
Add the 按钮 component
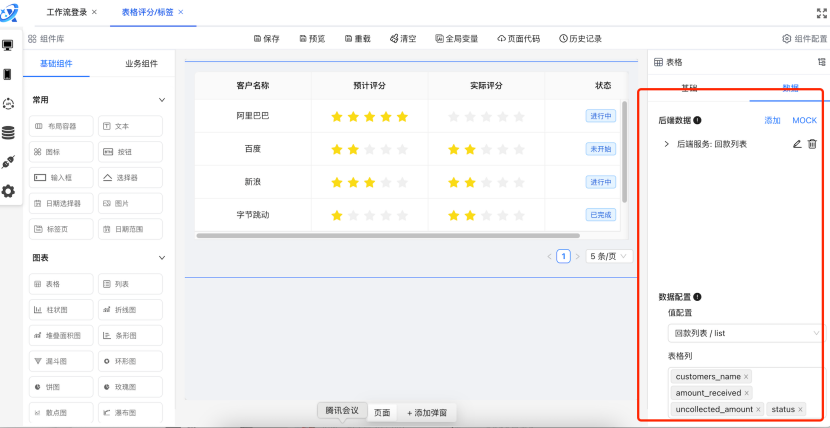point(130,152)
